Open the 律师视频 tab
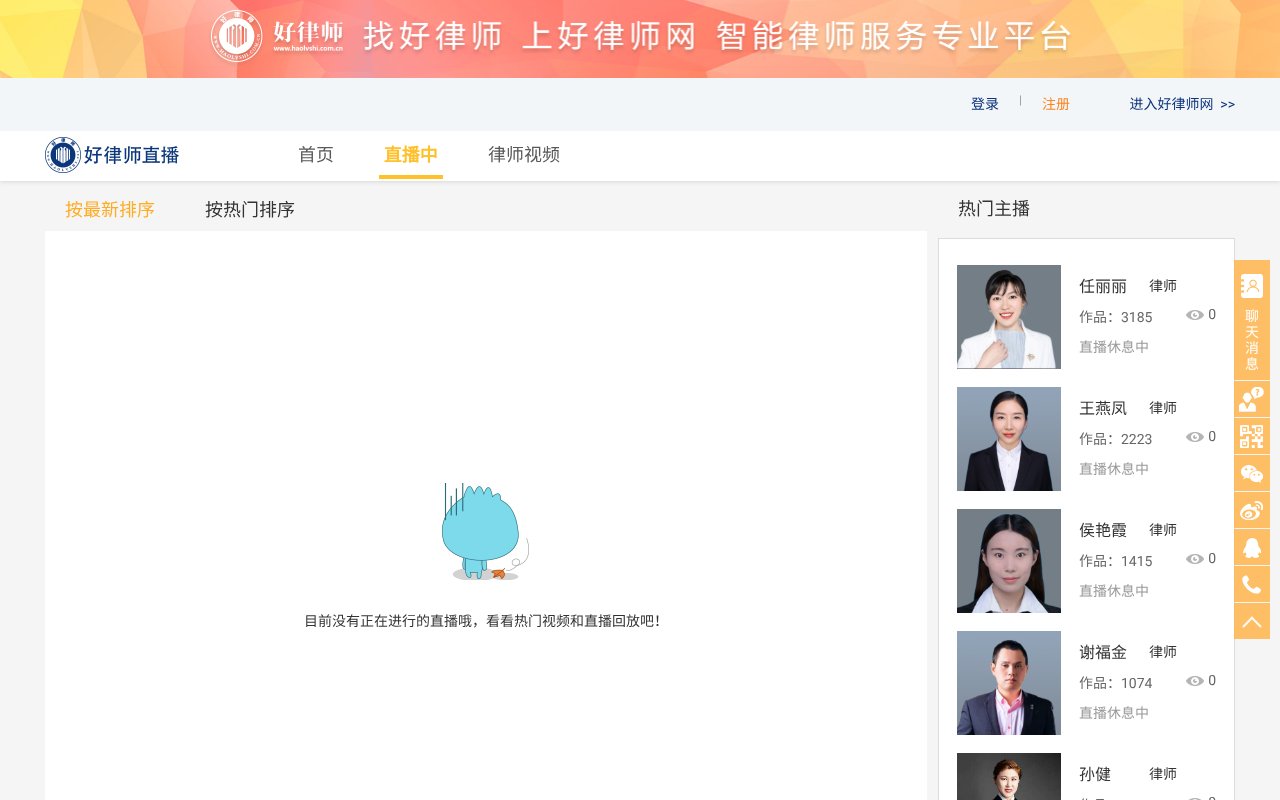1280x800 pixels. (523, 155)
